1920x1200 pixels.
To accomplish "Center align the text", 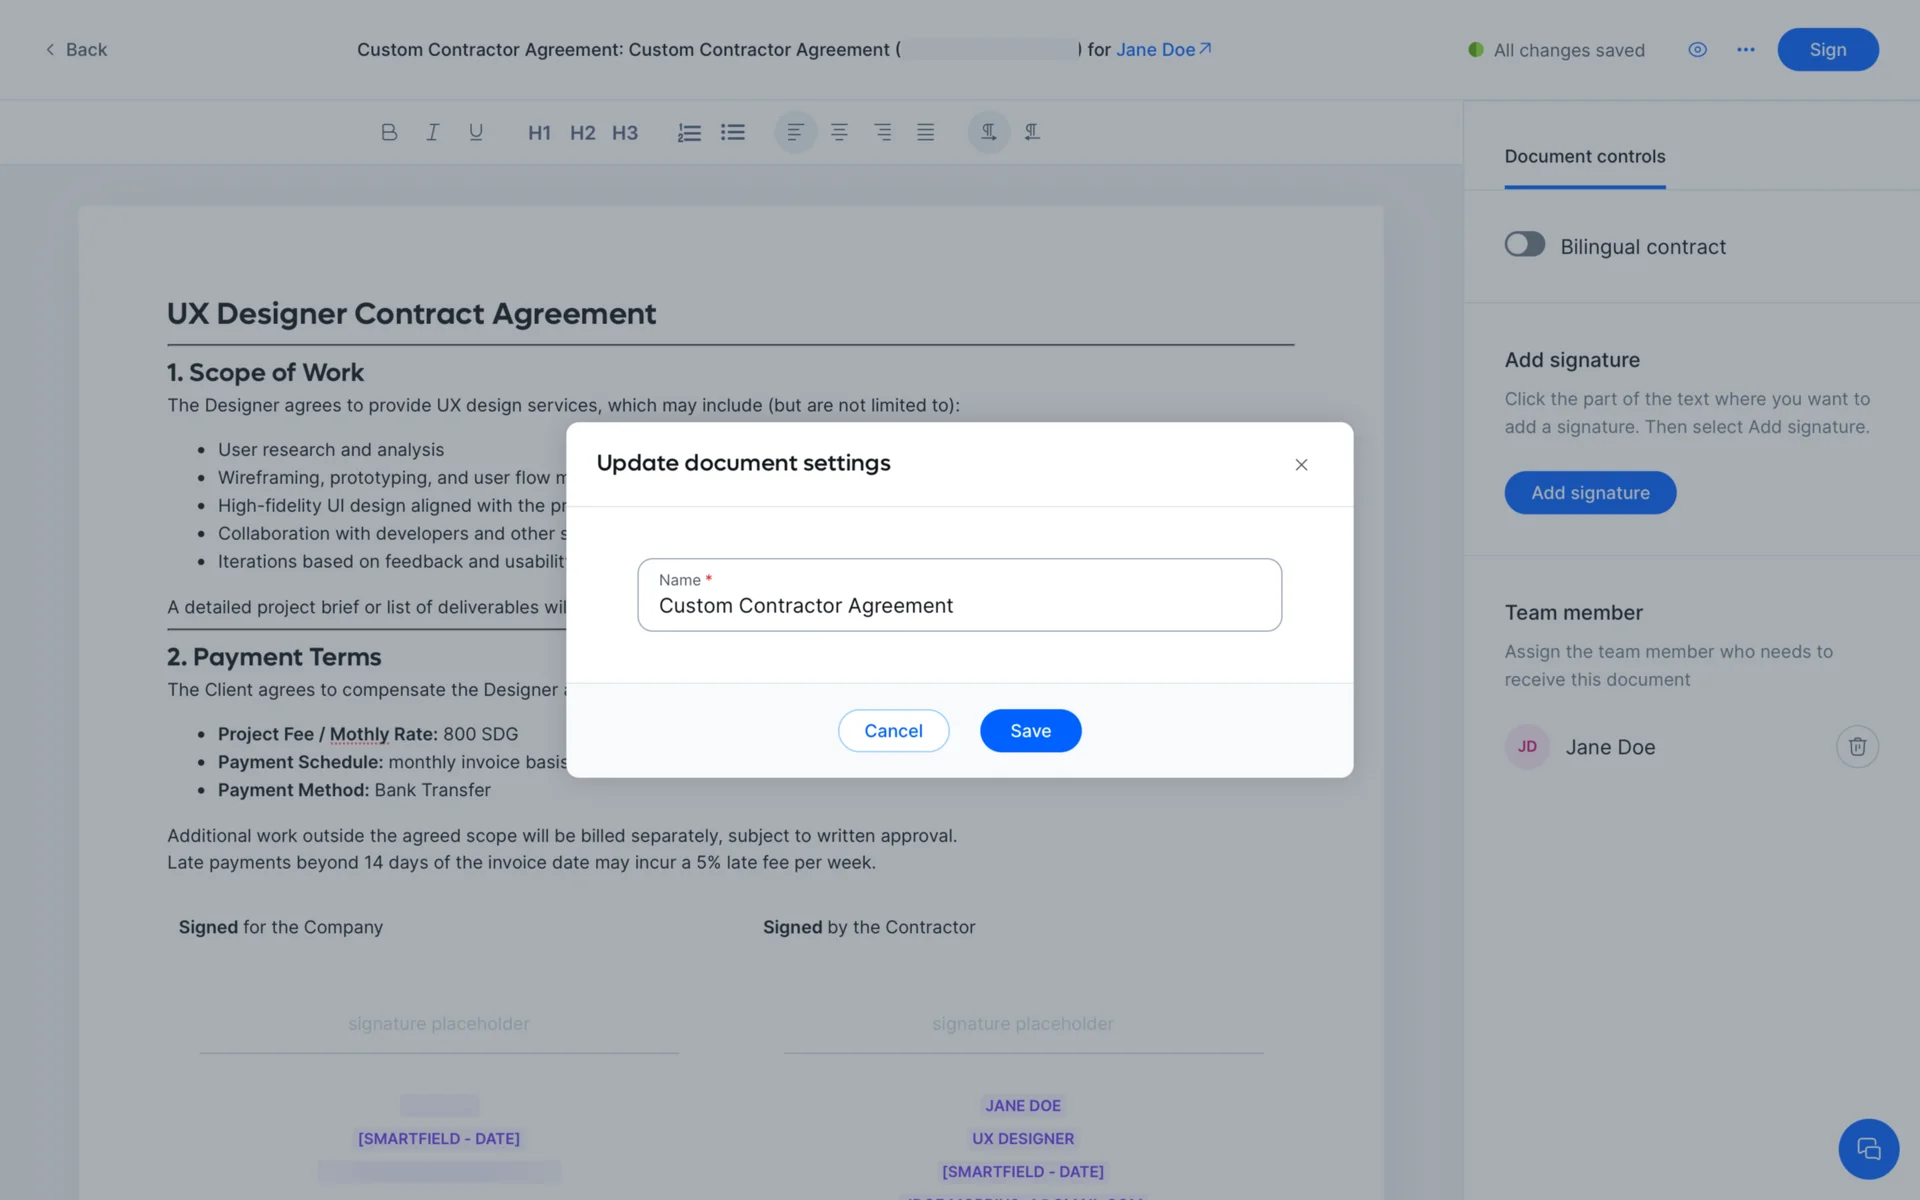I will 839,132.
